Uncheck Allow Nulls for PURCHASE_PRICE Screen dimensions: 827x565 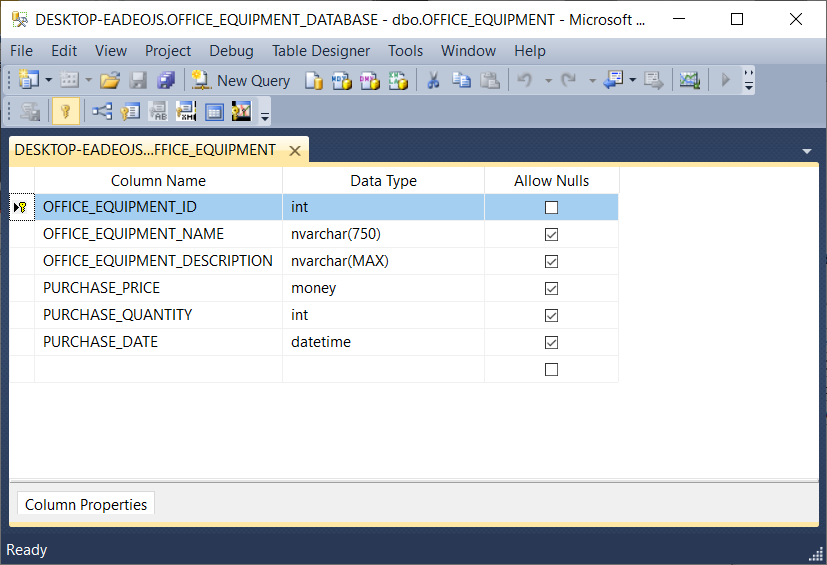(x=551, y=288)
